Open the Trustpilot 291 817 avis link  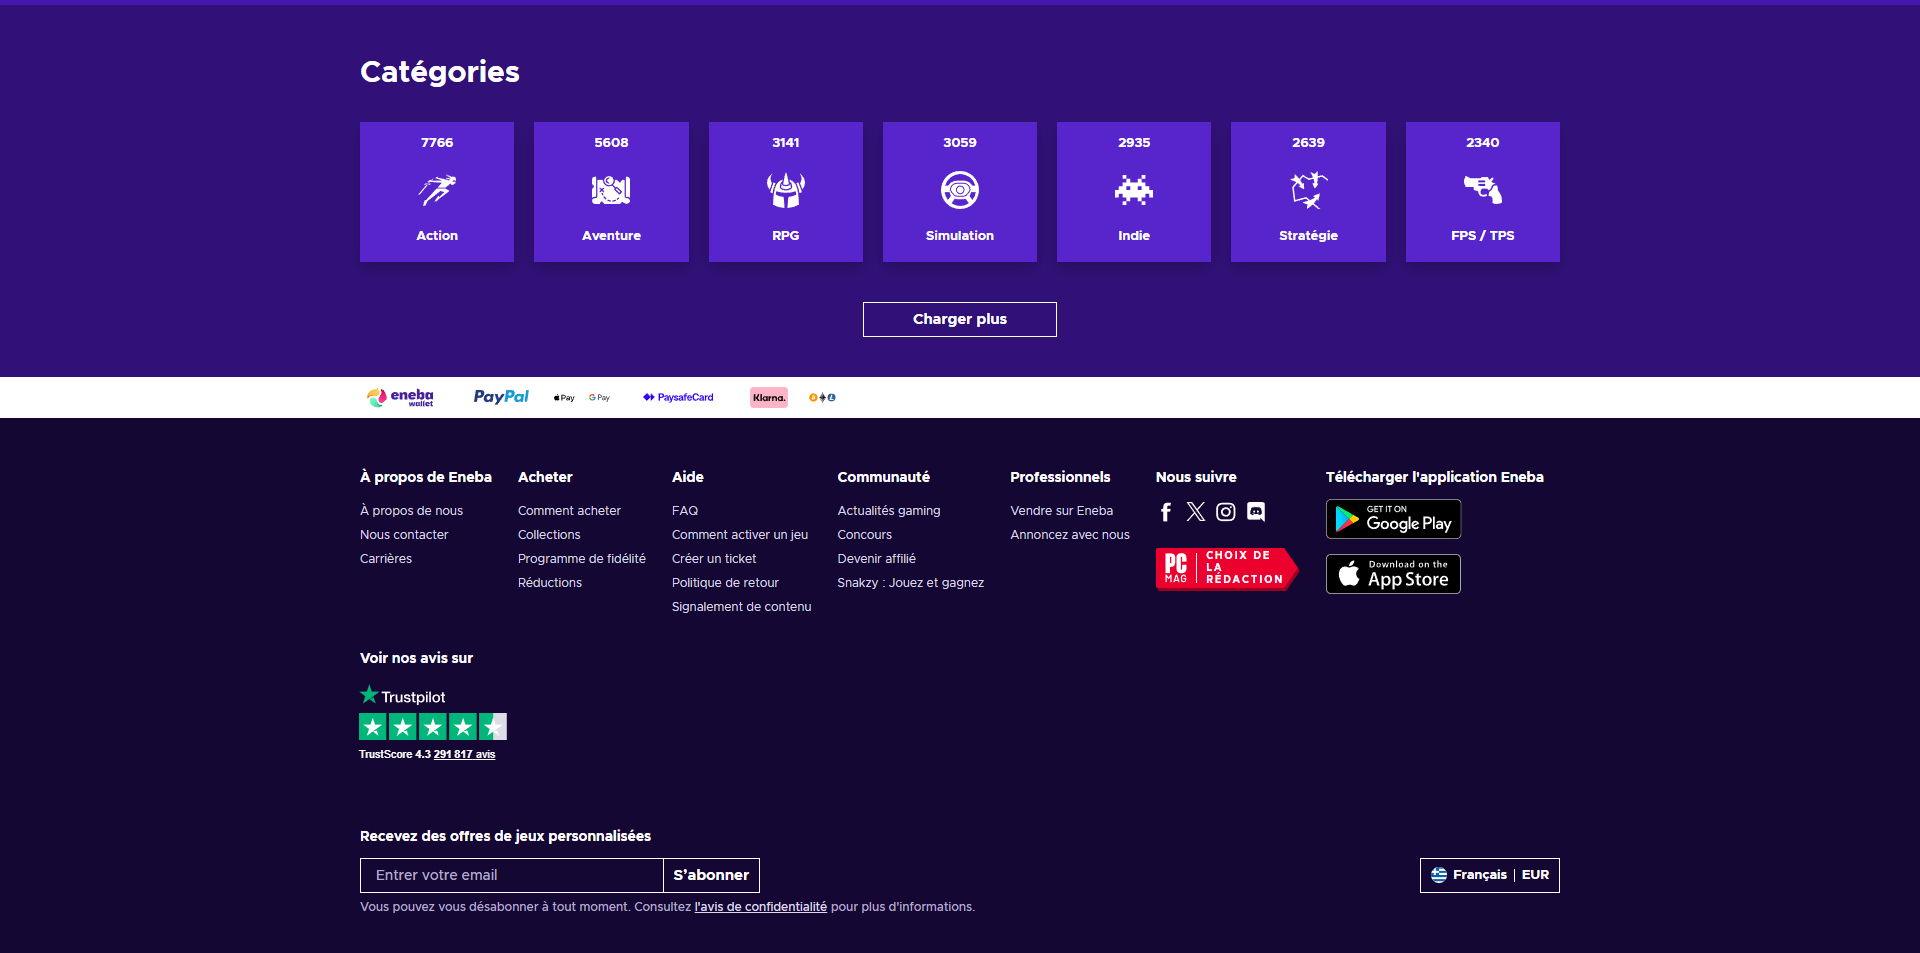click(x=464, y=754)
